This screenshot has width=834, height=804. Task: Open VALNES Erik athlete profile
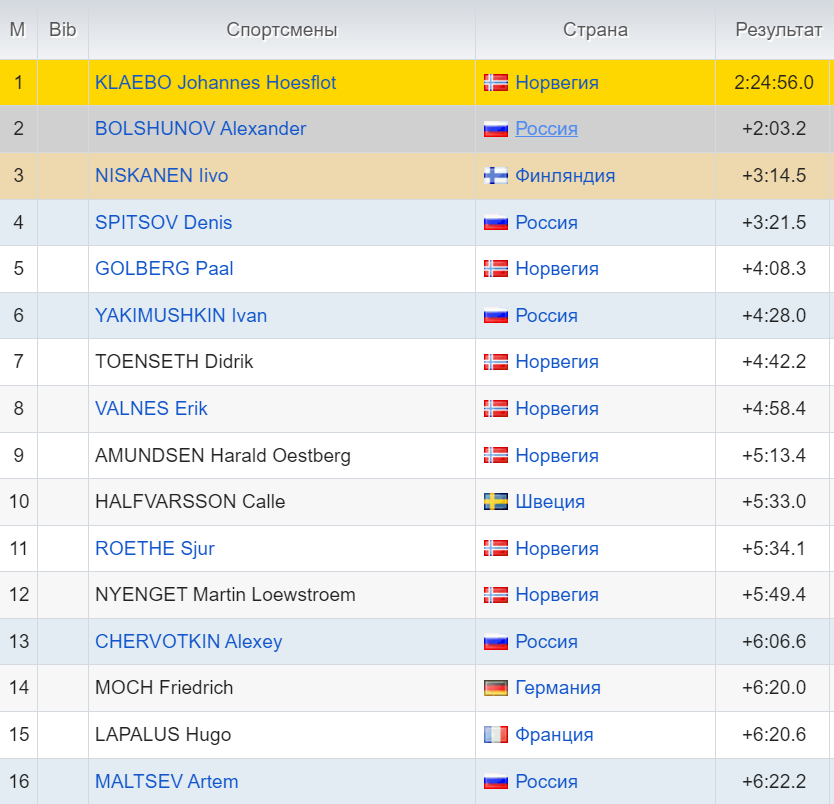tap(151, 408)
